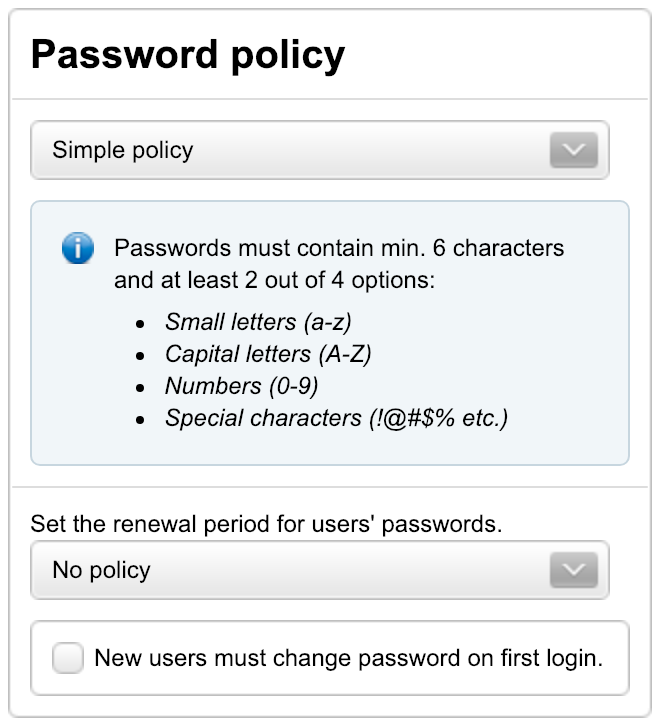The width and height of the screenshot is (660, 726).
Task: Click the 'Small letters (a-z)' list item
Action: click(x=258, y=322)
